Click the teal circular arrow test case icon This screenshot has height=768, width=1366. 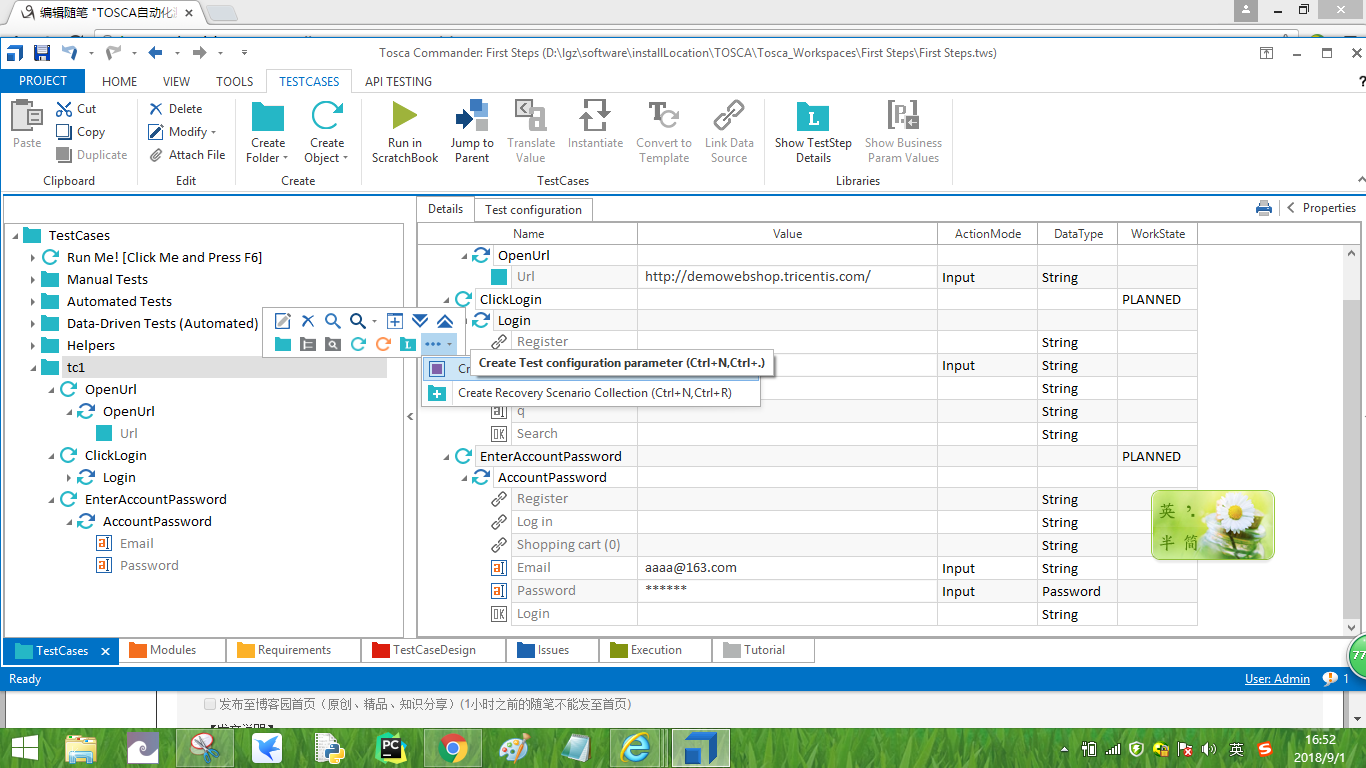(358, 344)
